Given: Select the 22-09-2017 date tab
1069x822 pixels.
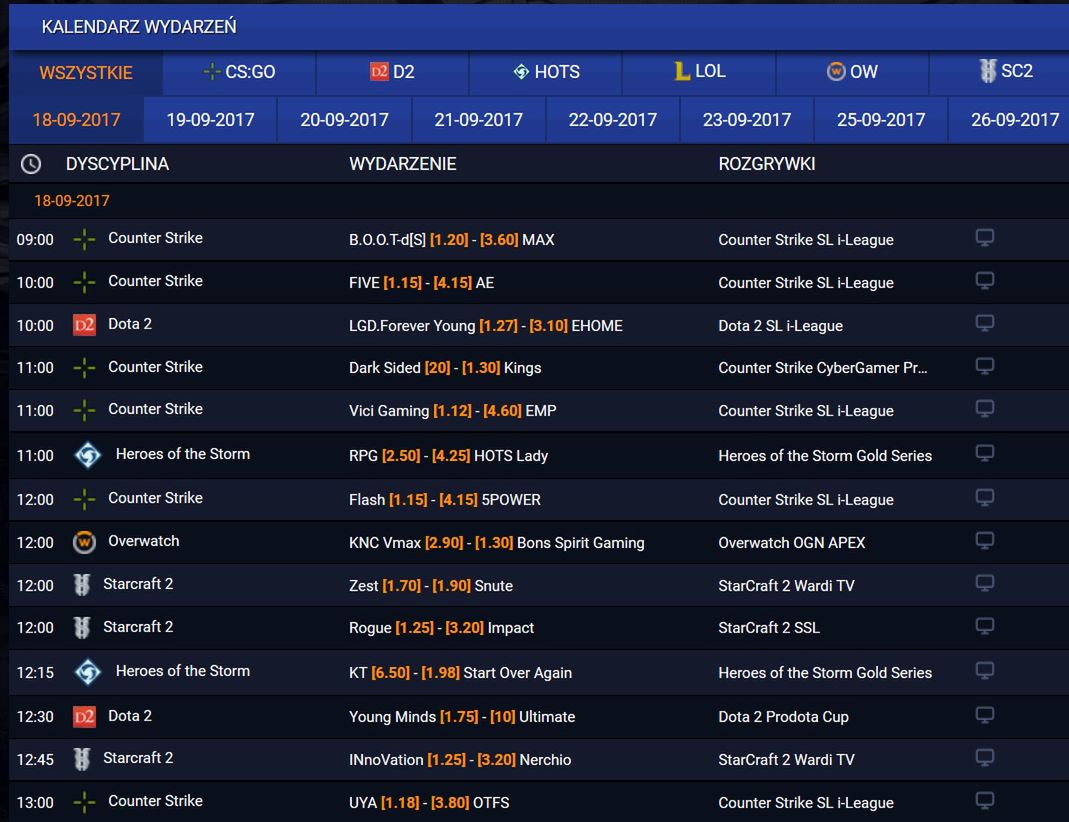Looking at the screenshot, I should tap(613, 120).
